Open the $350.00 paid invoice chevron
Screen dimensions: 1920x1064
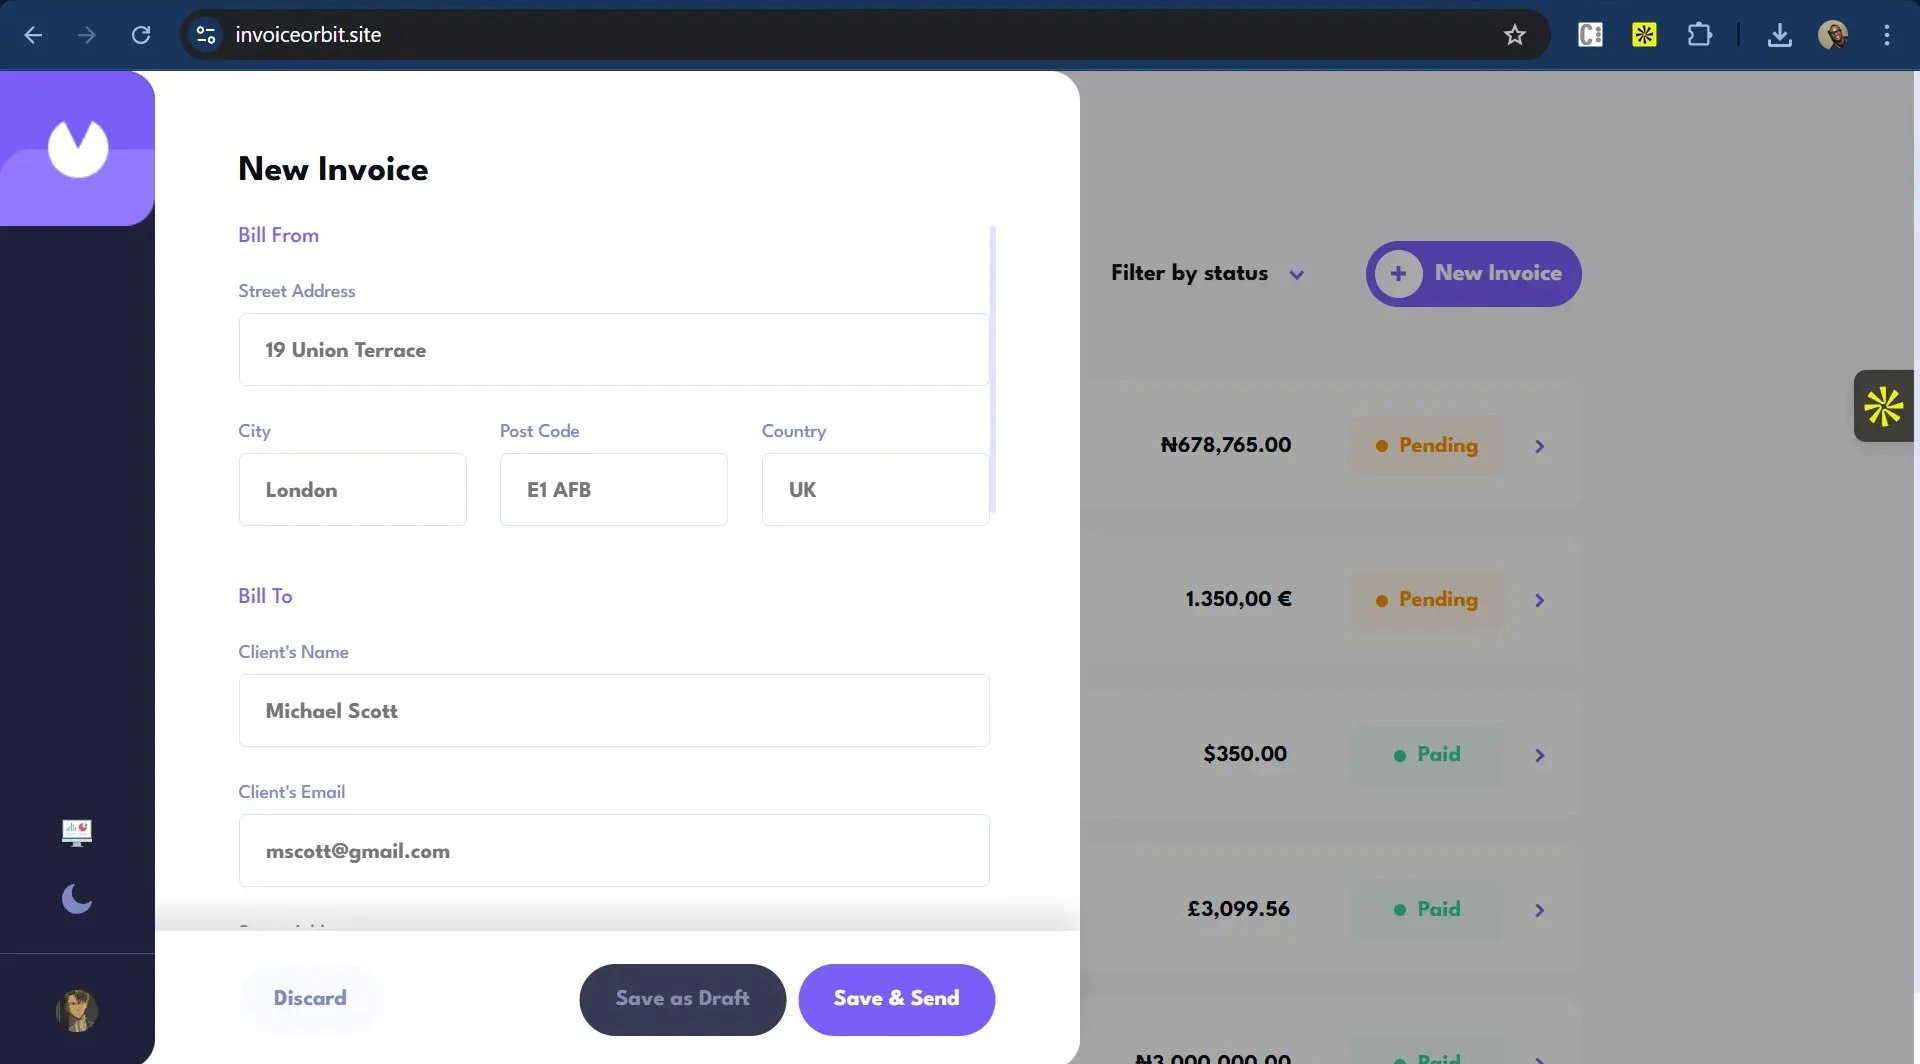click(1539, 756)
